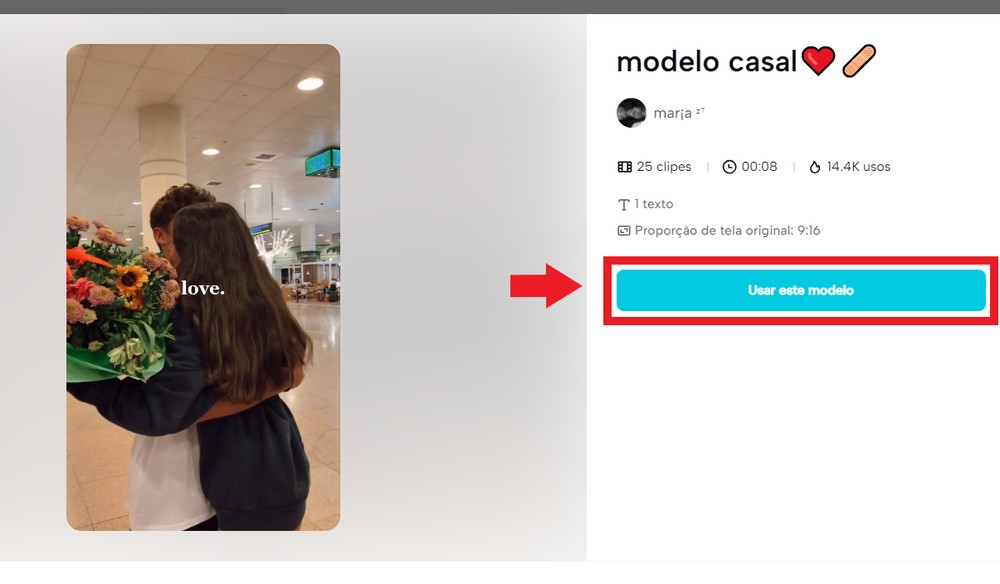This screenshot has width=1000, height=584.
Task: Click Proporção de tela original: 9:16 text
Action: click(728, 231)
